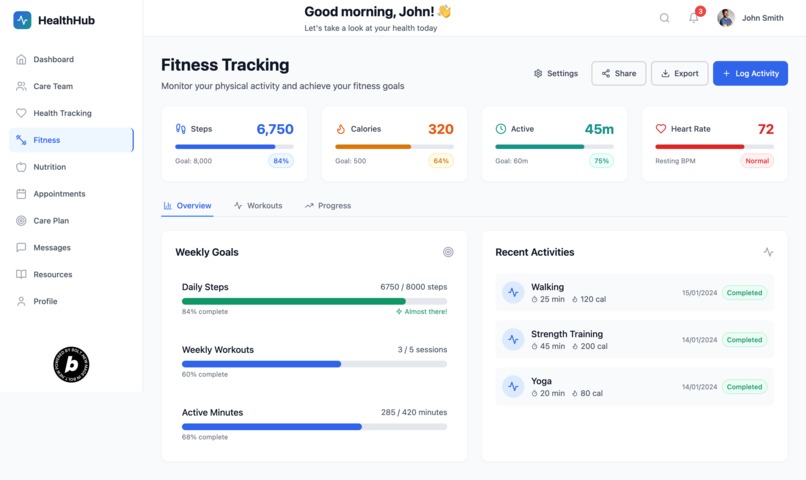Click the 6,750 steps value
806x480 pixels.
click(275, 129)
